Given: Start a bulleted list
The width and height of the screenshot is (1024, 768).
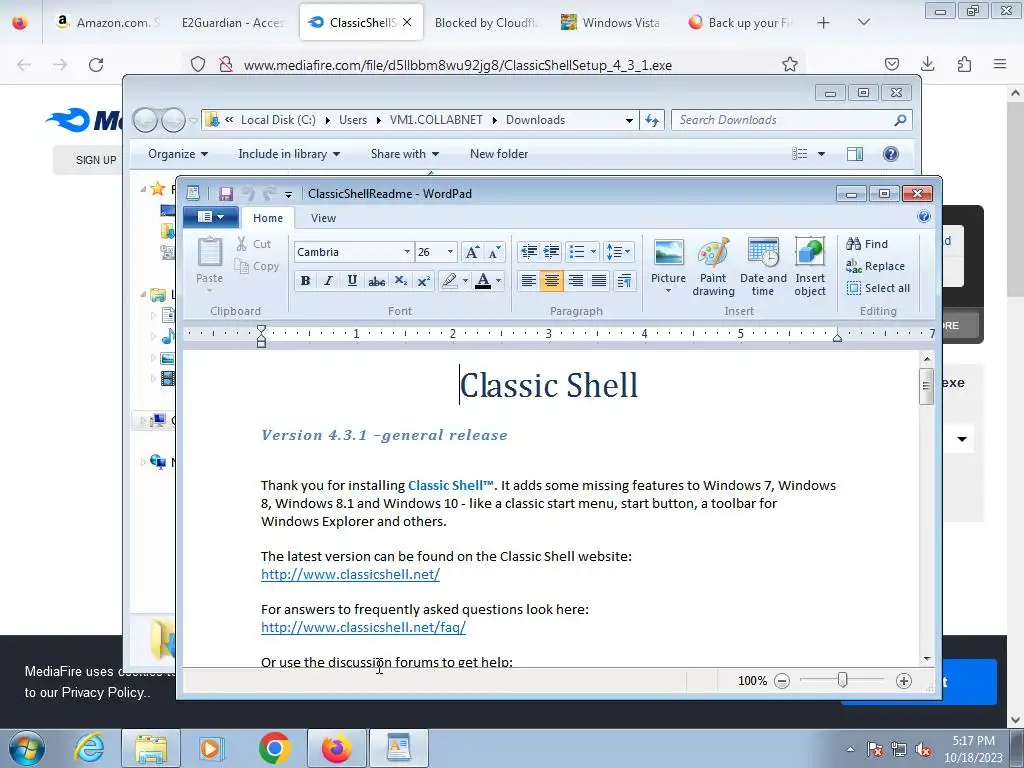Looking at the screenshot, I should point(577,251).
